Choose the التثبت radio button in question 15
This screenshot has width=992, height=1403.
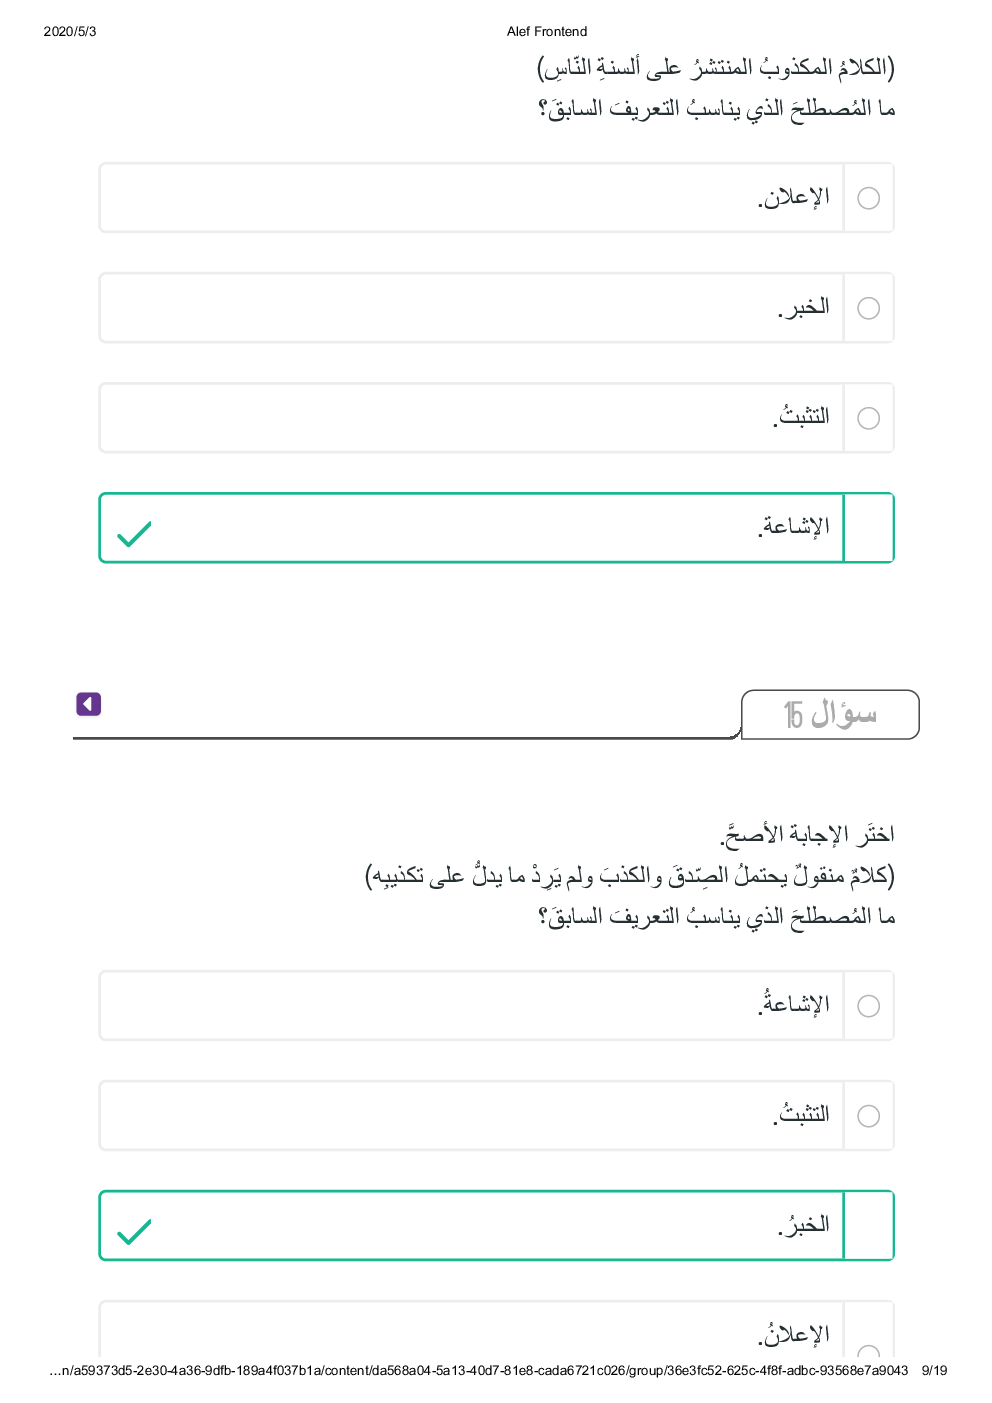pyautogui.click(x=869, y=1116)
